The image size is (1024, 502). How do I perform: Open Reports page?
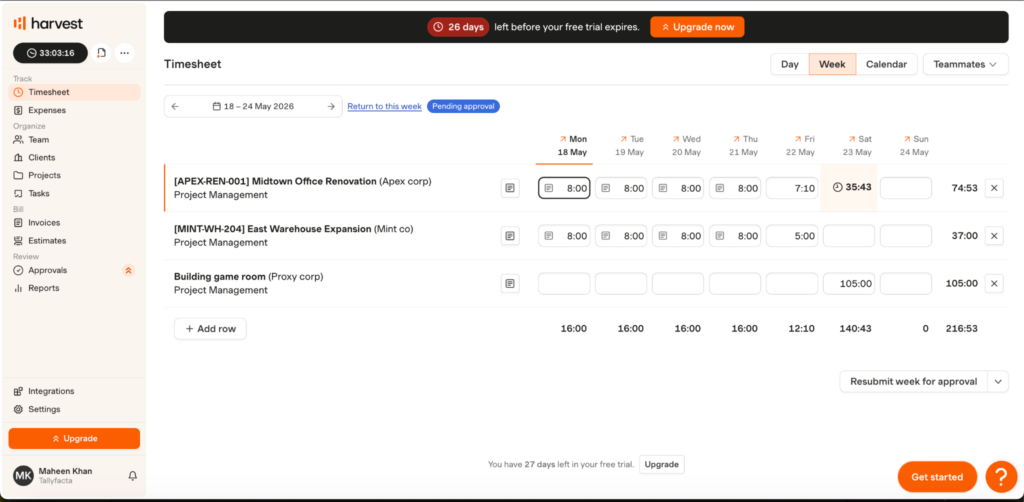[x=74, y=288]
